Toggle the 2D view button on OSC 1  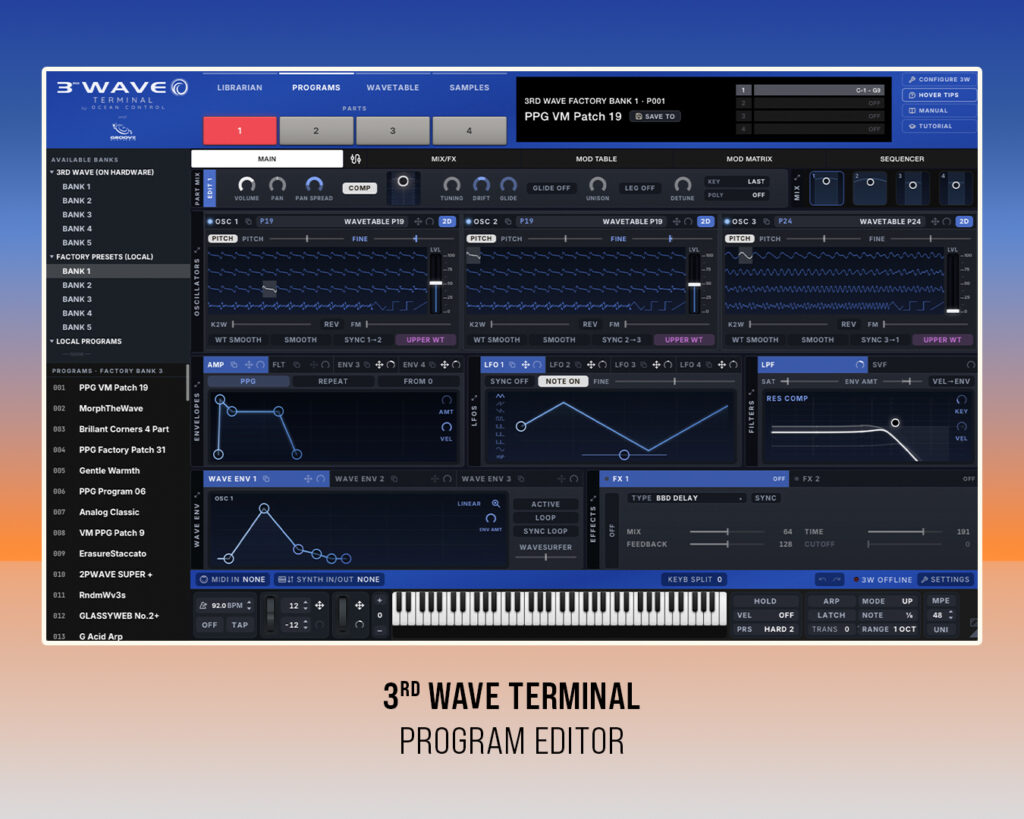click(x=447, y=221)
